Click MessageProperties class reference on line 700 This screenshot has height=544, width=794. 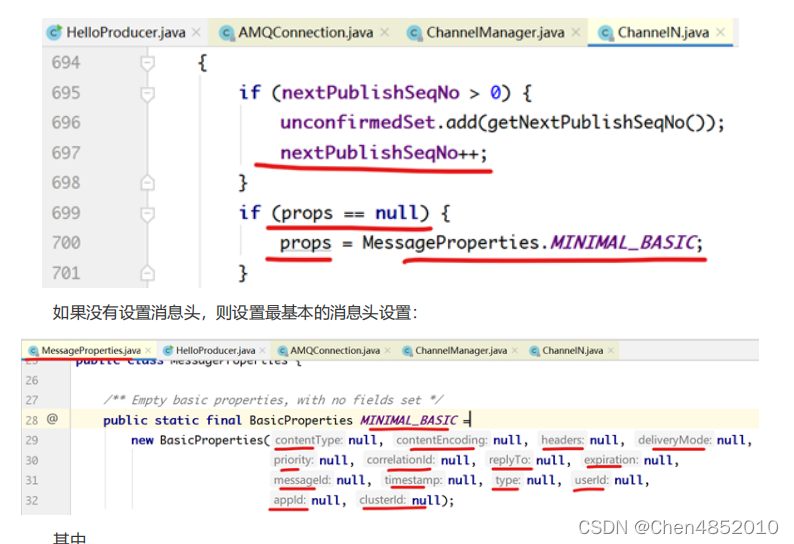(450, 243)
